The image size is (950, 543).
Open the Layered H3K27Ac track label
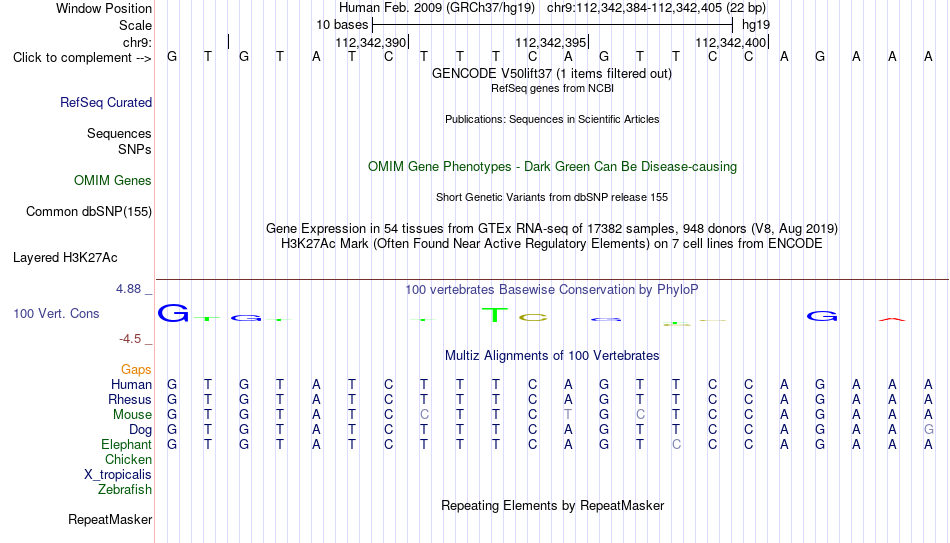(65, 258)
